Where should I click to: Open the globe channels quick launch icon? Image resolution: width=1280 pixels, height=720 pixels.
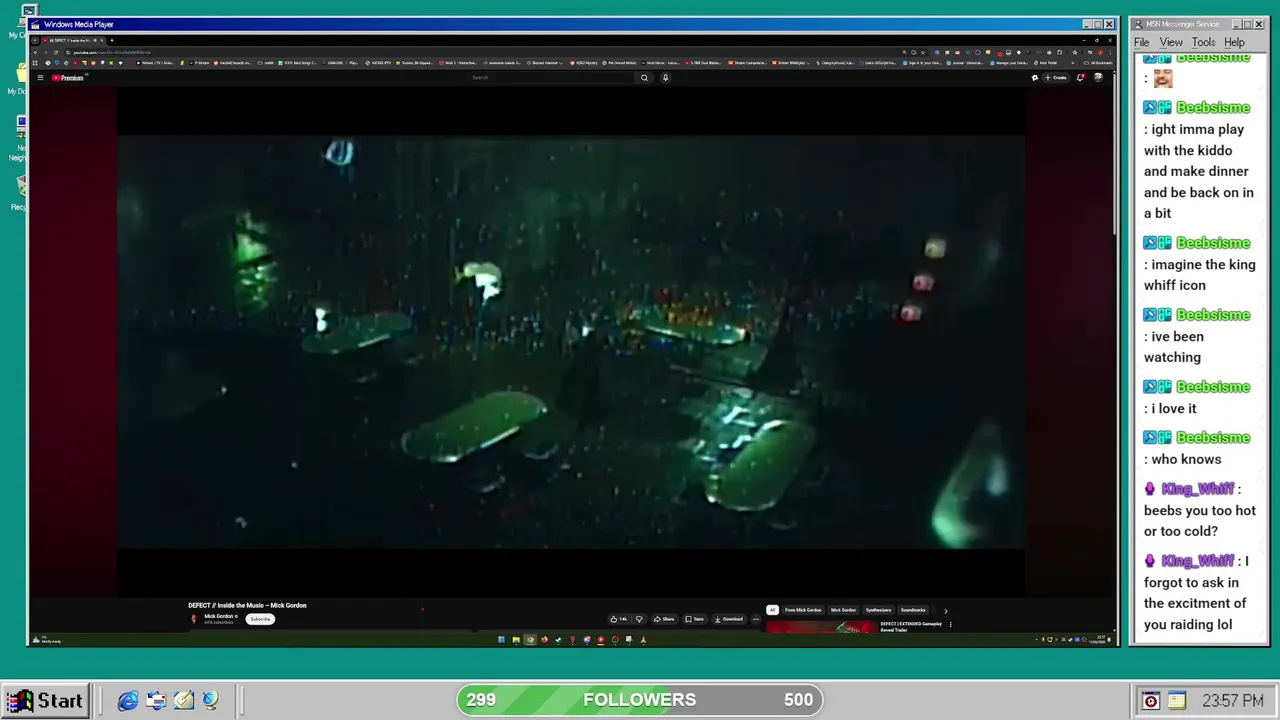point(210,701)
